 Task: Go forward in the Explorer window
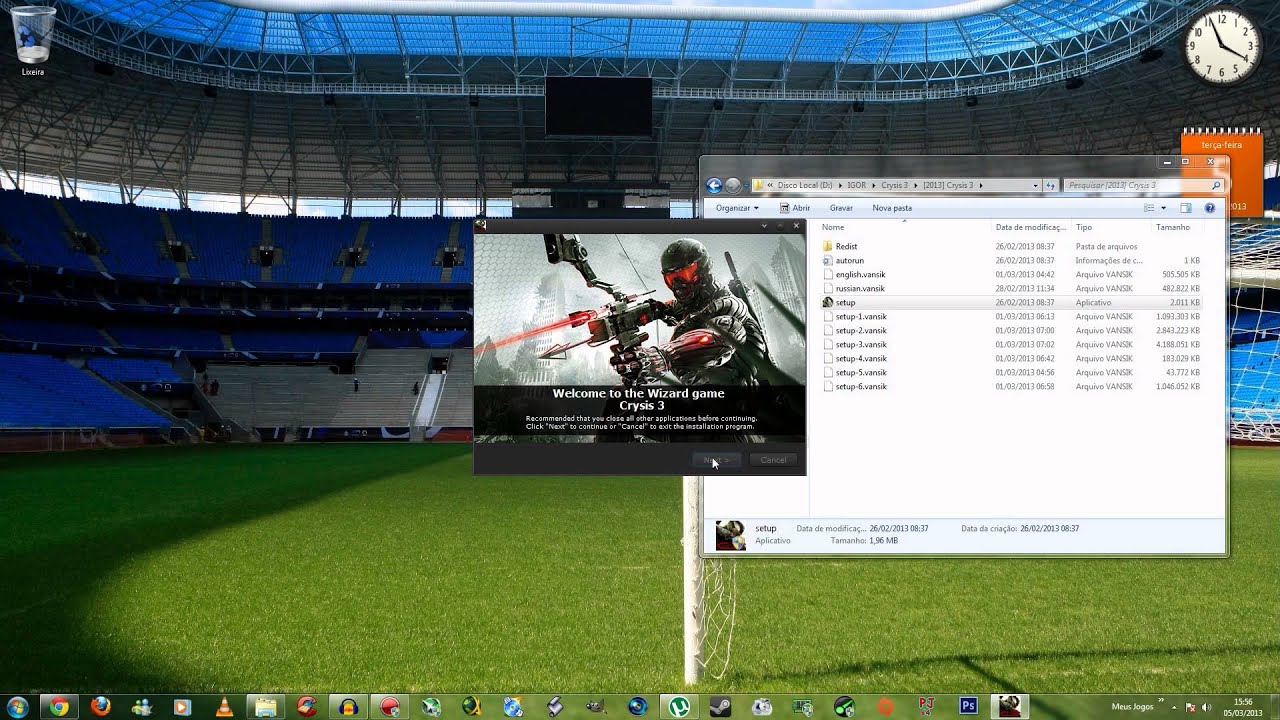tap(734, 185)
